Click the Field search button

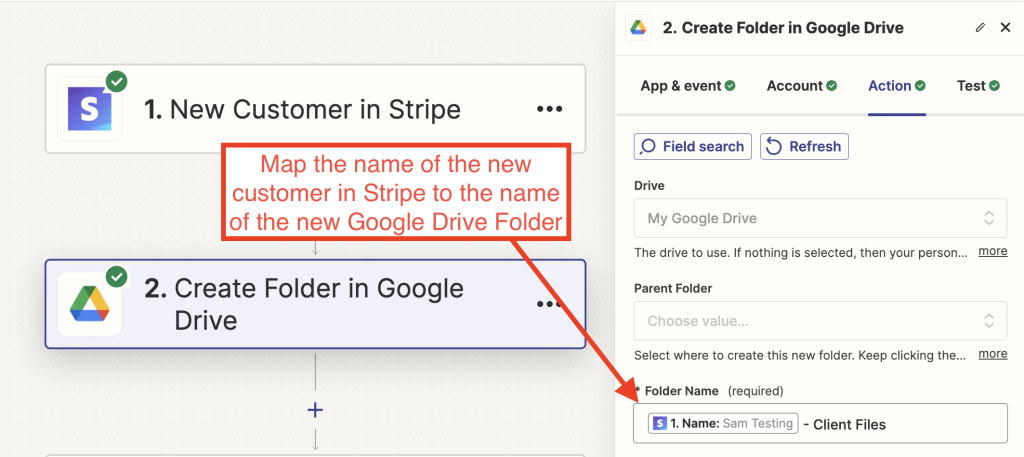click(693, 146)
